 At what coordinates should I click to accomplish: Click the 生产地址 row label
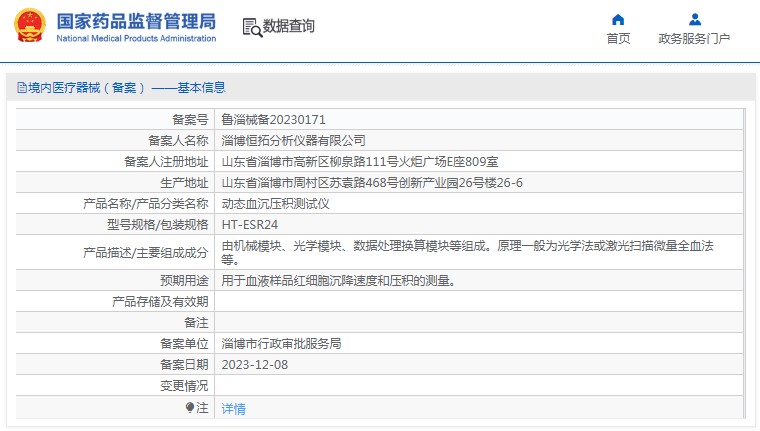click(x=184, y=183)
